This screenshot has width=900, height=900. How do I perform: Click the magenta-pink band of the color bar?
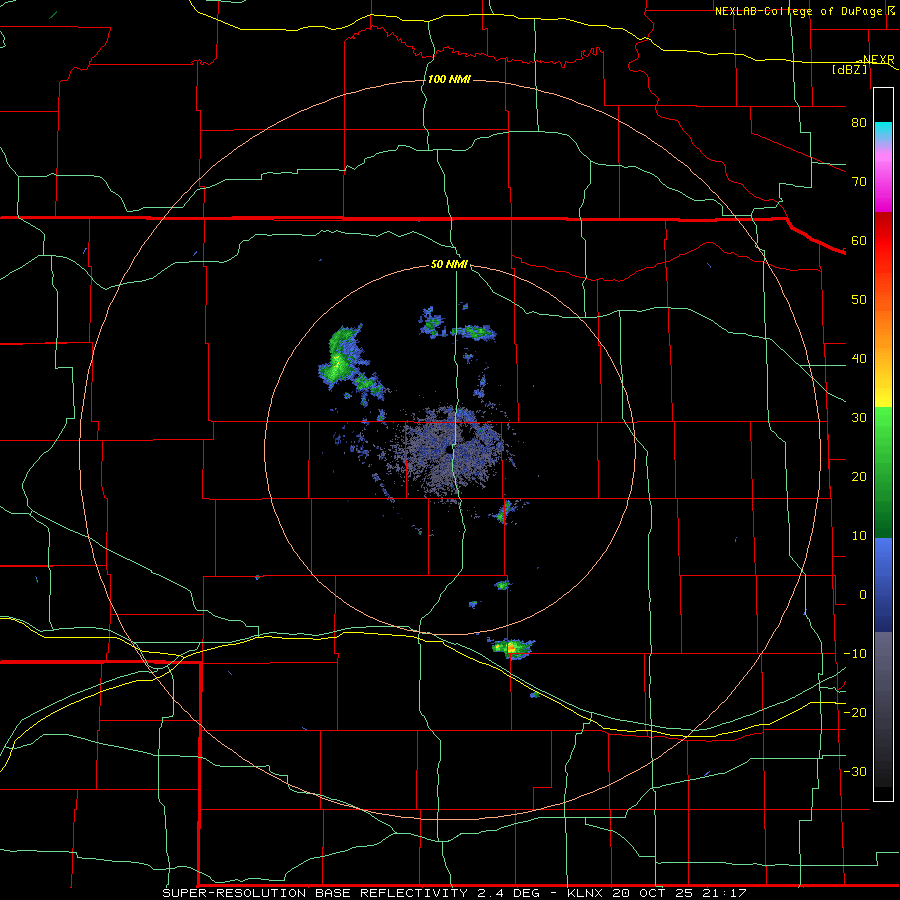pyautogui.click(x=883, y=178)
